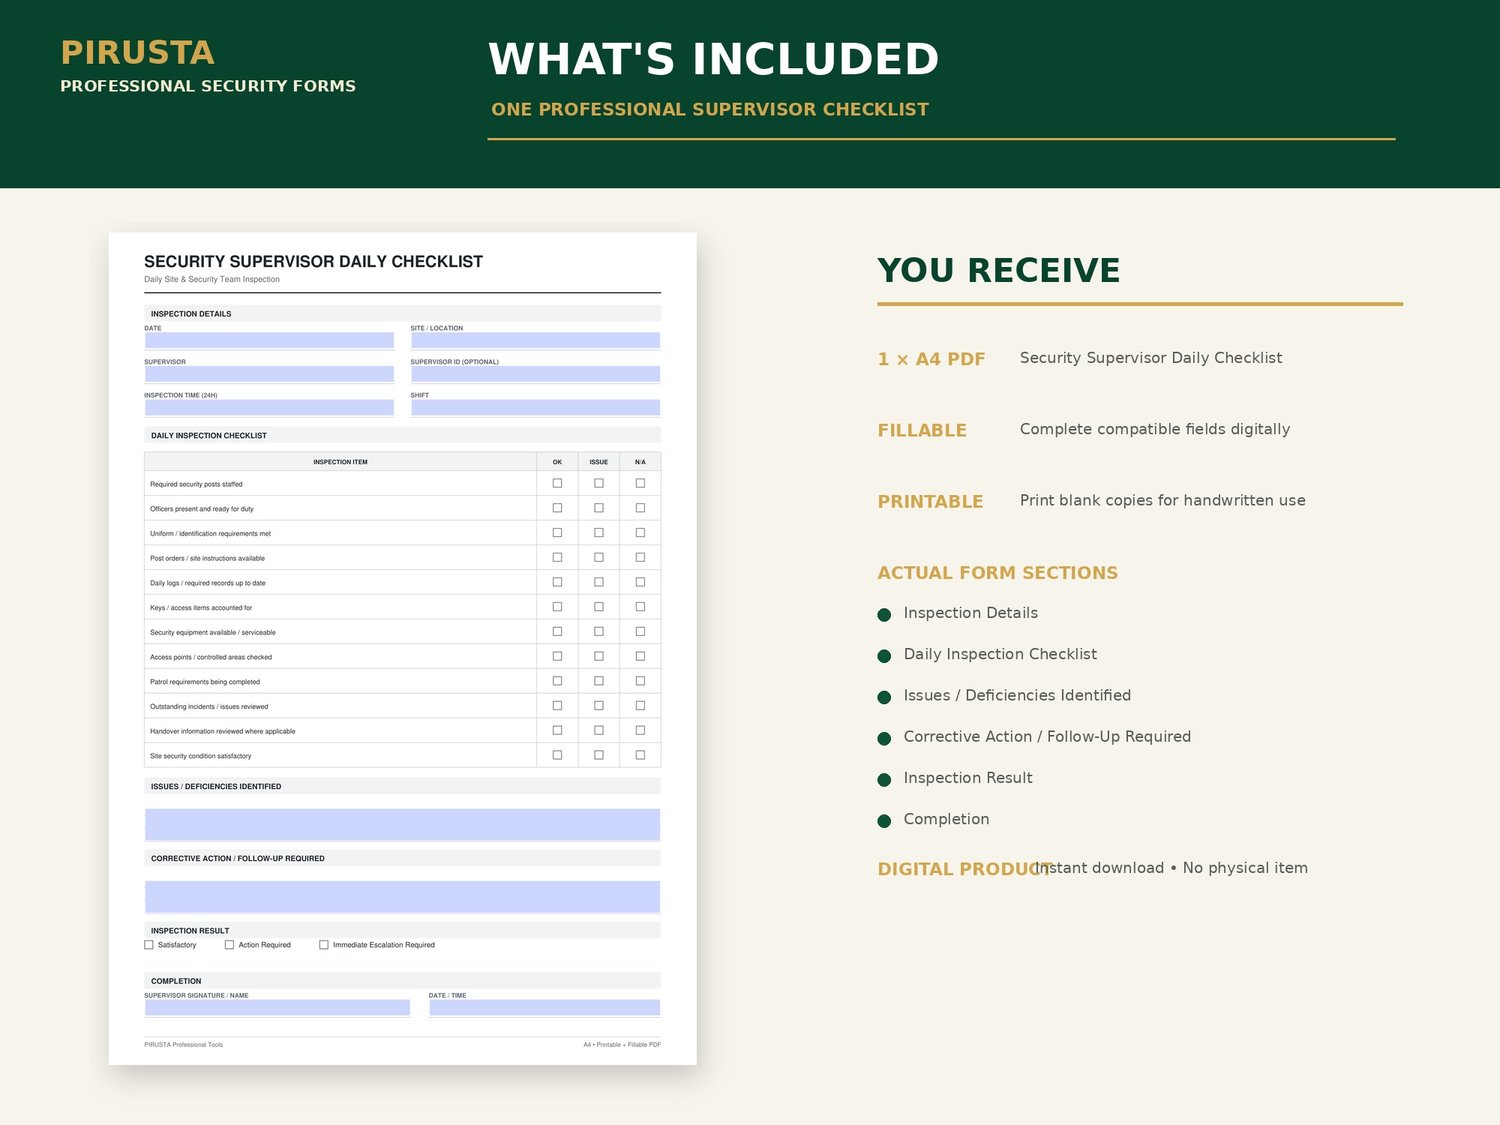Click the Supervisor Signature / Name field
The height and width of the screenshot is (1125, 1500).
(277, 1008)
